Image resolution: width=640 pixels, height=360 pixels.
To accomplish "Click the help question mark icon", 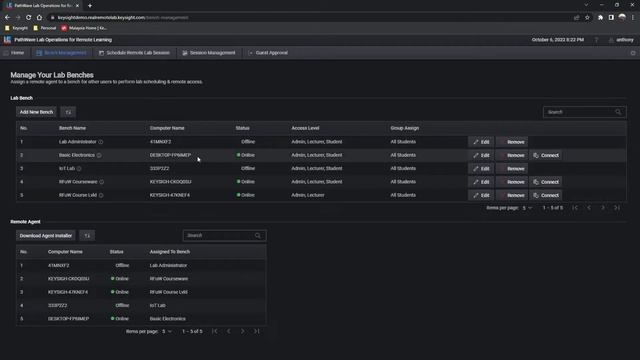I will 596,40.
